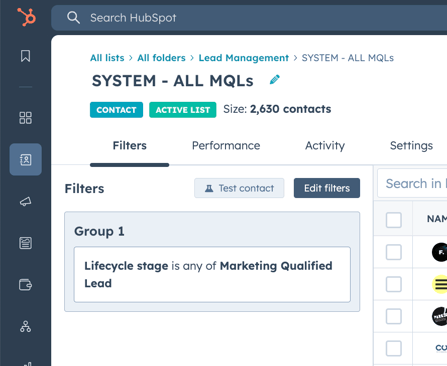Click the HubSpot sprocket logo
This screenshot has width=447, height=366.
point(26,17)
